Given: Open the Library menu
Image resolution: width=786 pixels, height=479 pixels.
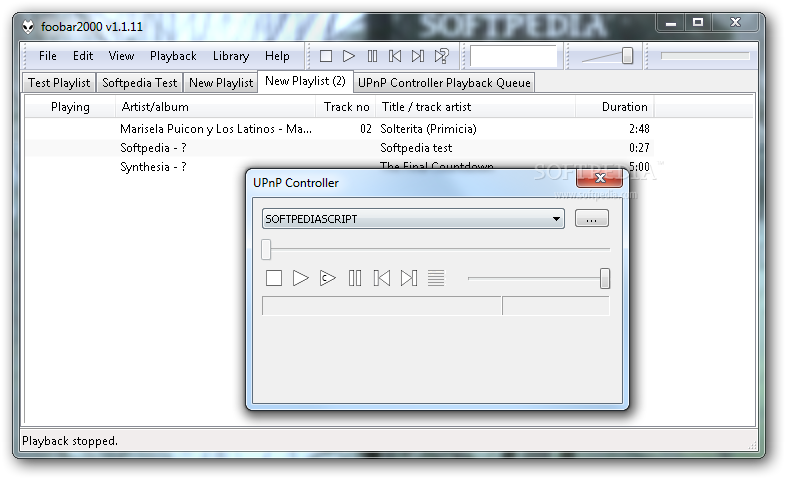Looking at the screenshot, I should (x=231, y=56).
